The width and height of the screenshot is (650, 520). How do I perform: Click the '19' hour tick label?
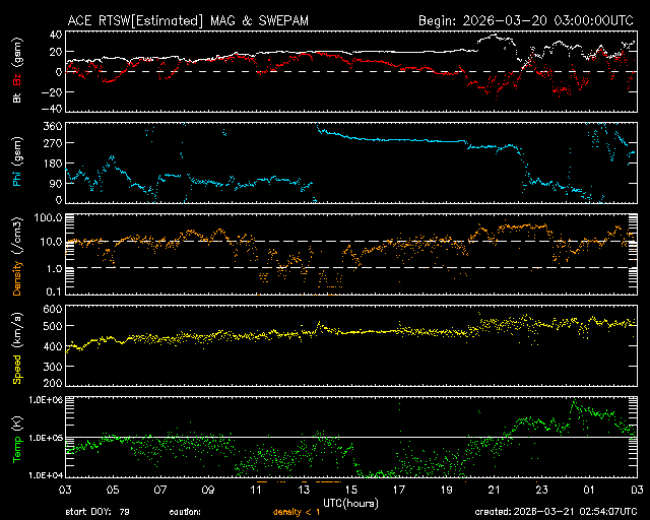point(446,490)
